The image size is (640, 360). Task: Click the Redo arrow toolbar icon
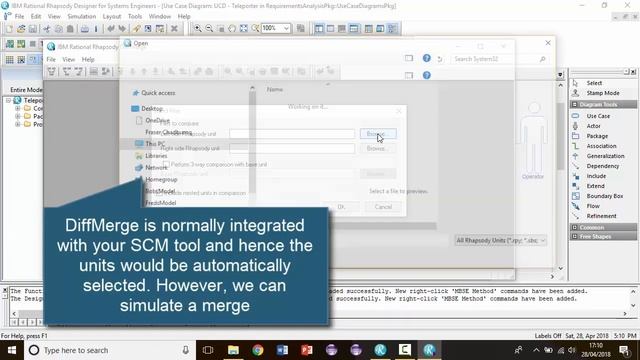point(122,29)
